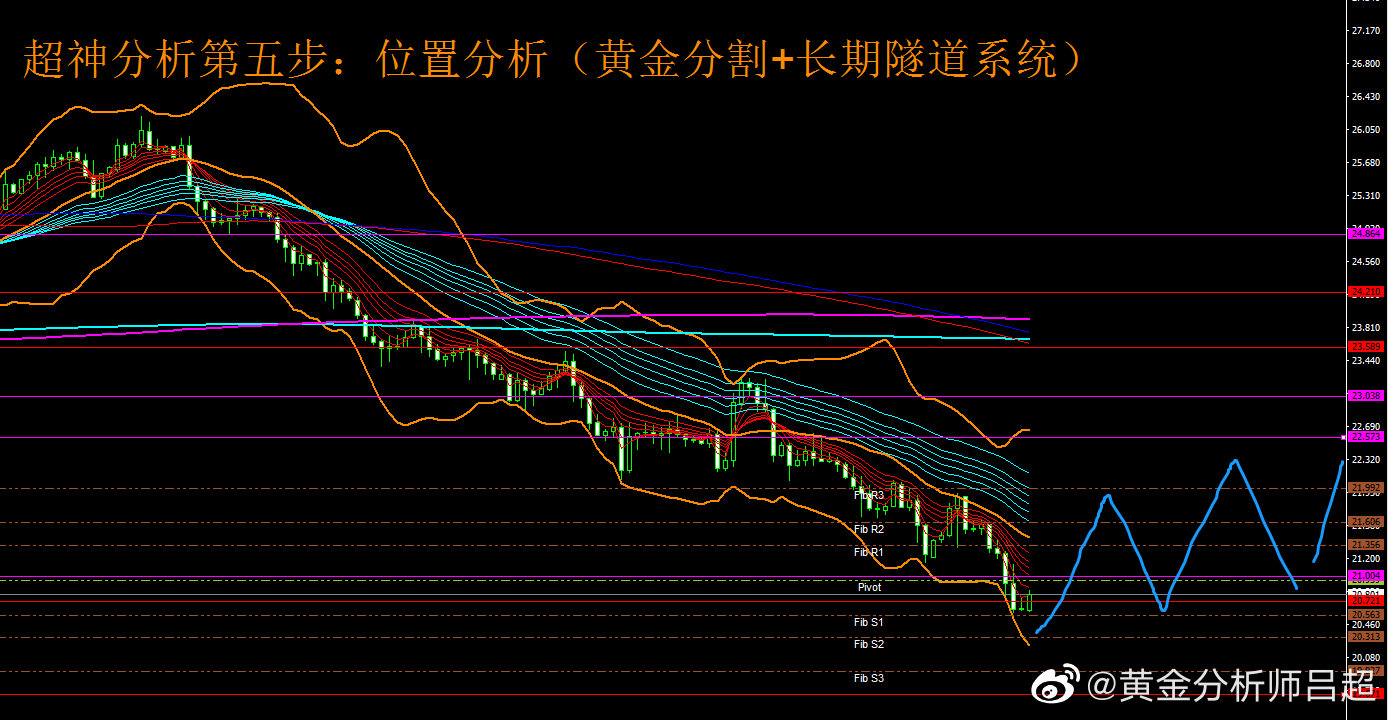Click the Fib R1 label
1389x720 pixels.
[x=868, y=552]
